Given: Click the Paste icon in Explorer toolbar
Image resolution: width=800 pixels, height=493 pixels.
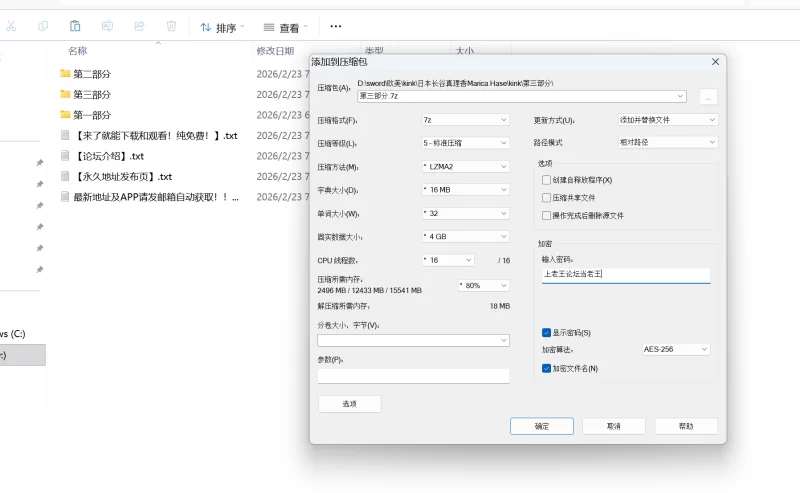Looking at the screenshot, I should tap(75, 26).
